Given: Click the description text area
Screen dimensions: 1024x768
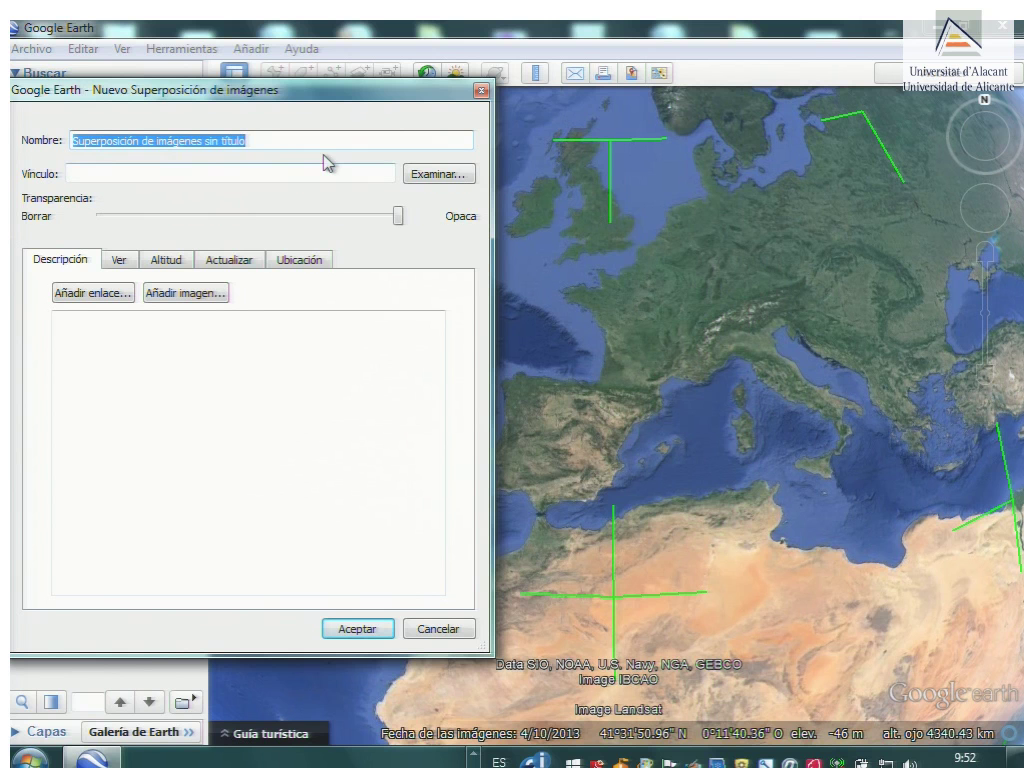Looking at the screenshot, I should 249,453.
